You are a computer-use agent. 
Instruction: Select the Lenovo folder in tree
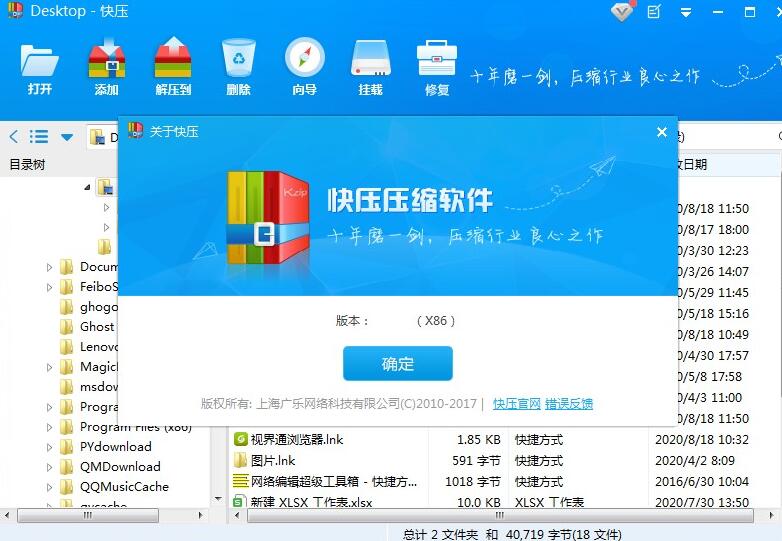point(89,347)
